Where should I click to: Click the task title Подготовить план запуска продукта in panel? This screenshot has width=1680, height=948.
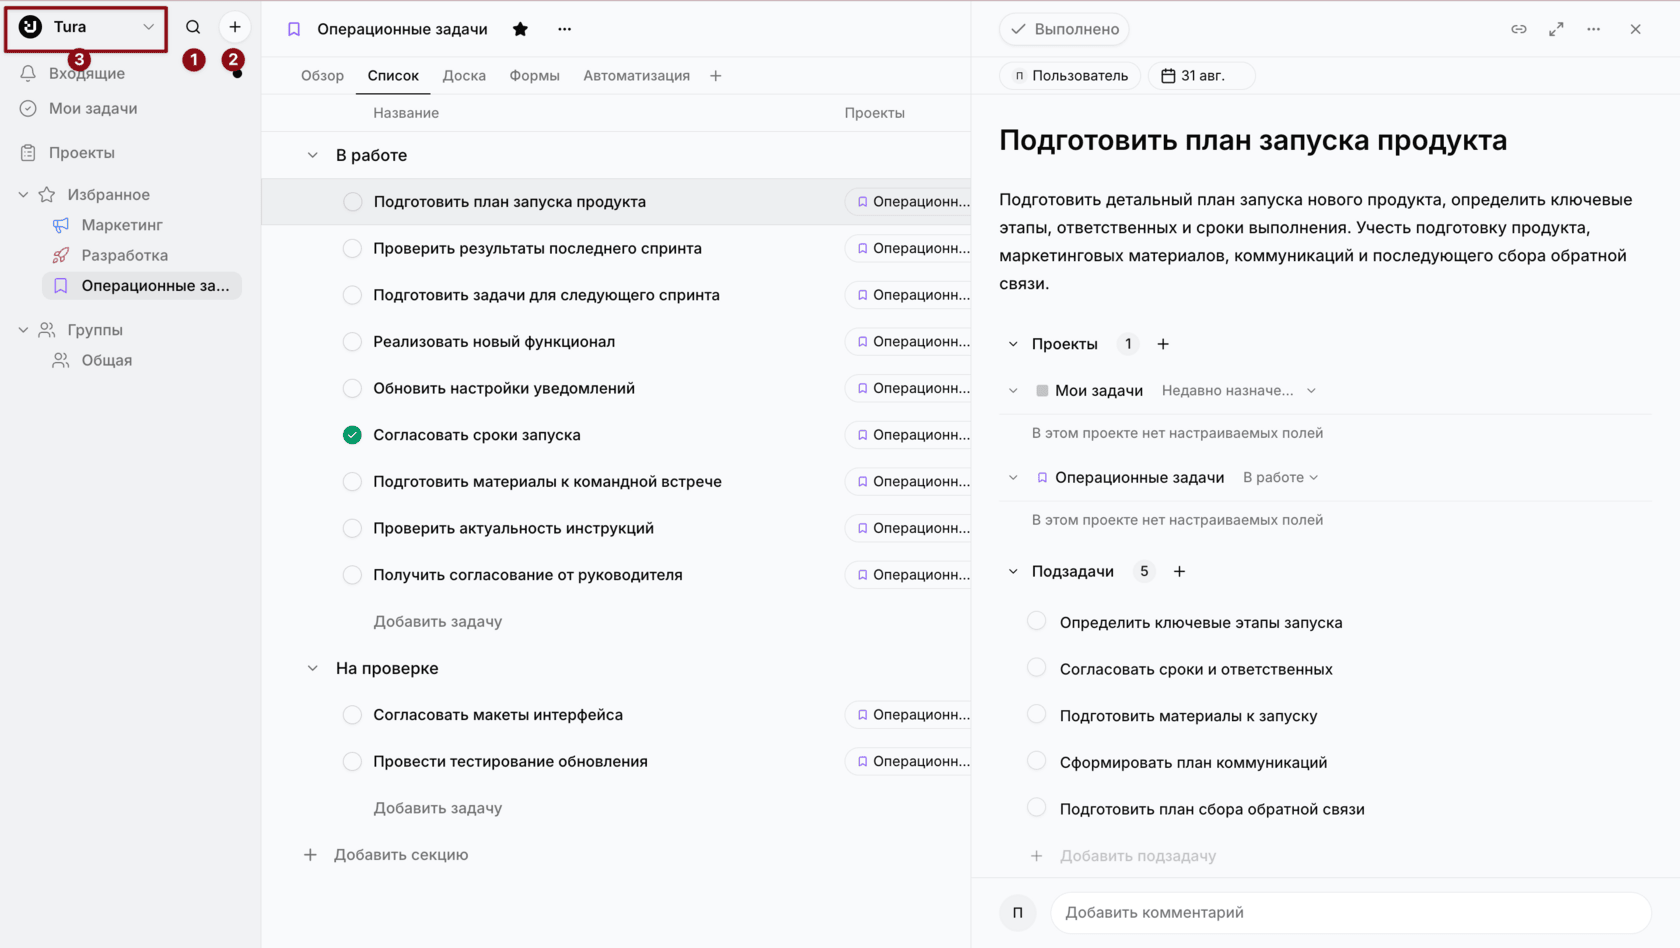click(x=1253, y=140)
